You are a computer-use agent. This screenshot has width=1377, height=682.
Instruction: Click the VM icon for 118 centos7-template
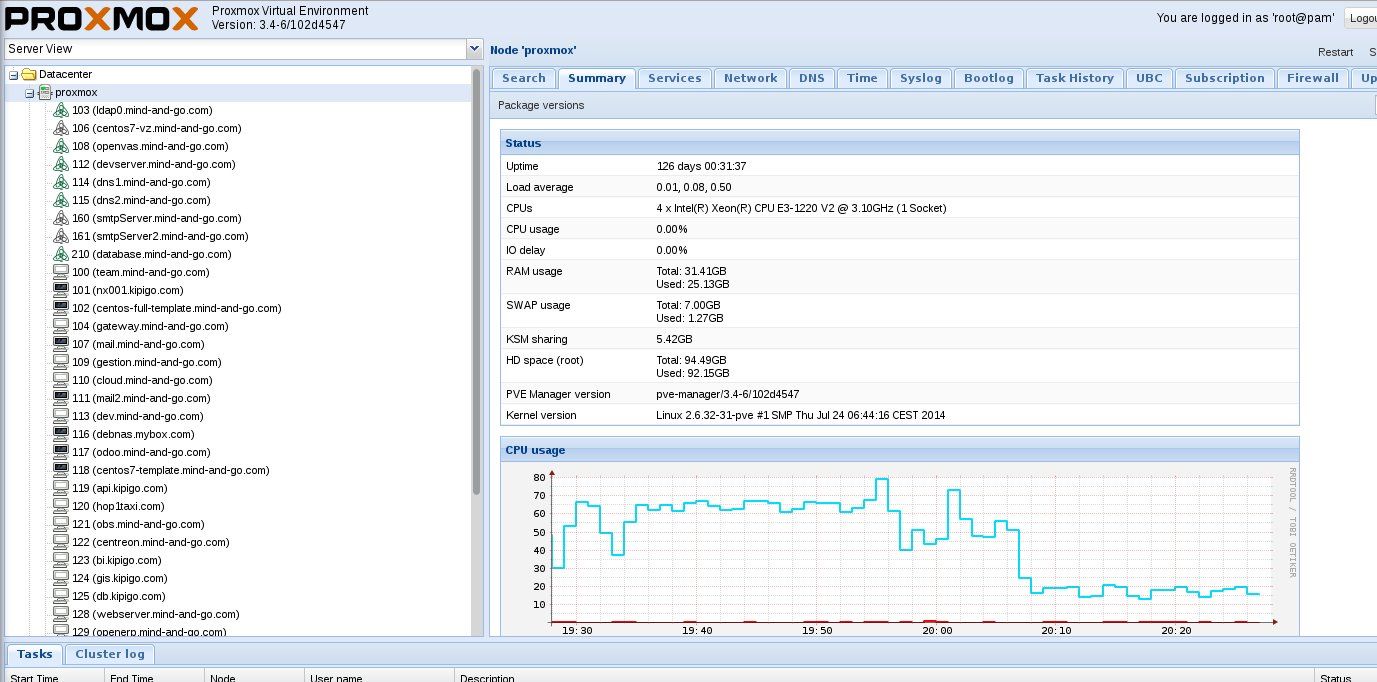click(x=60, y=470)
